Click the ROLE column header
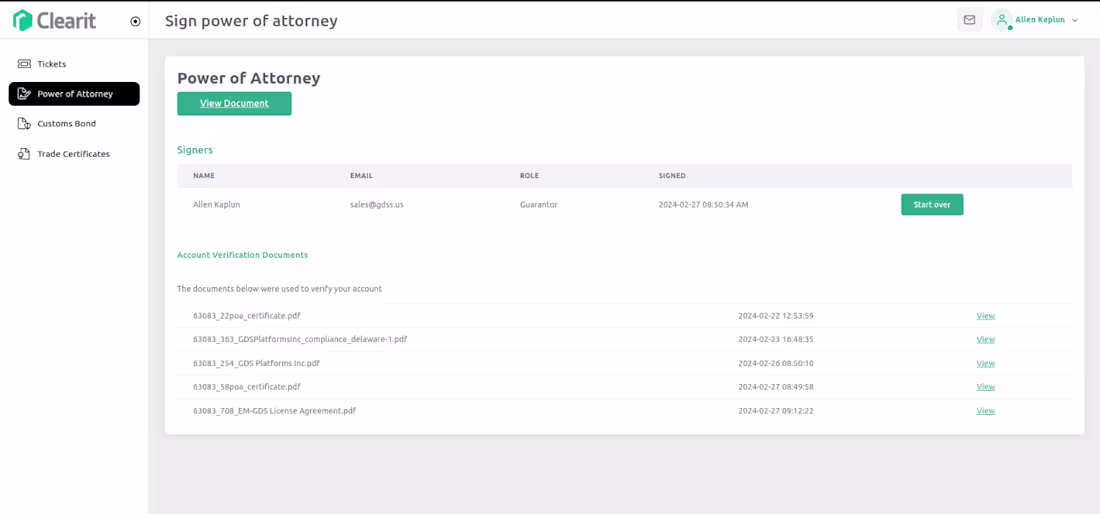1100x514 pixels. pos(529,175)
